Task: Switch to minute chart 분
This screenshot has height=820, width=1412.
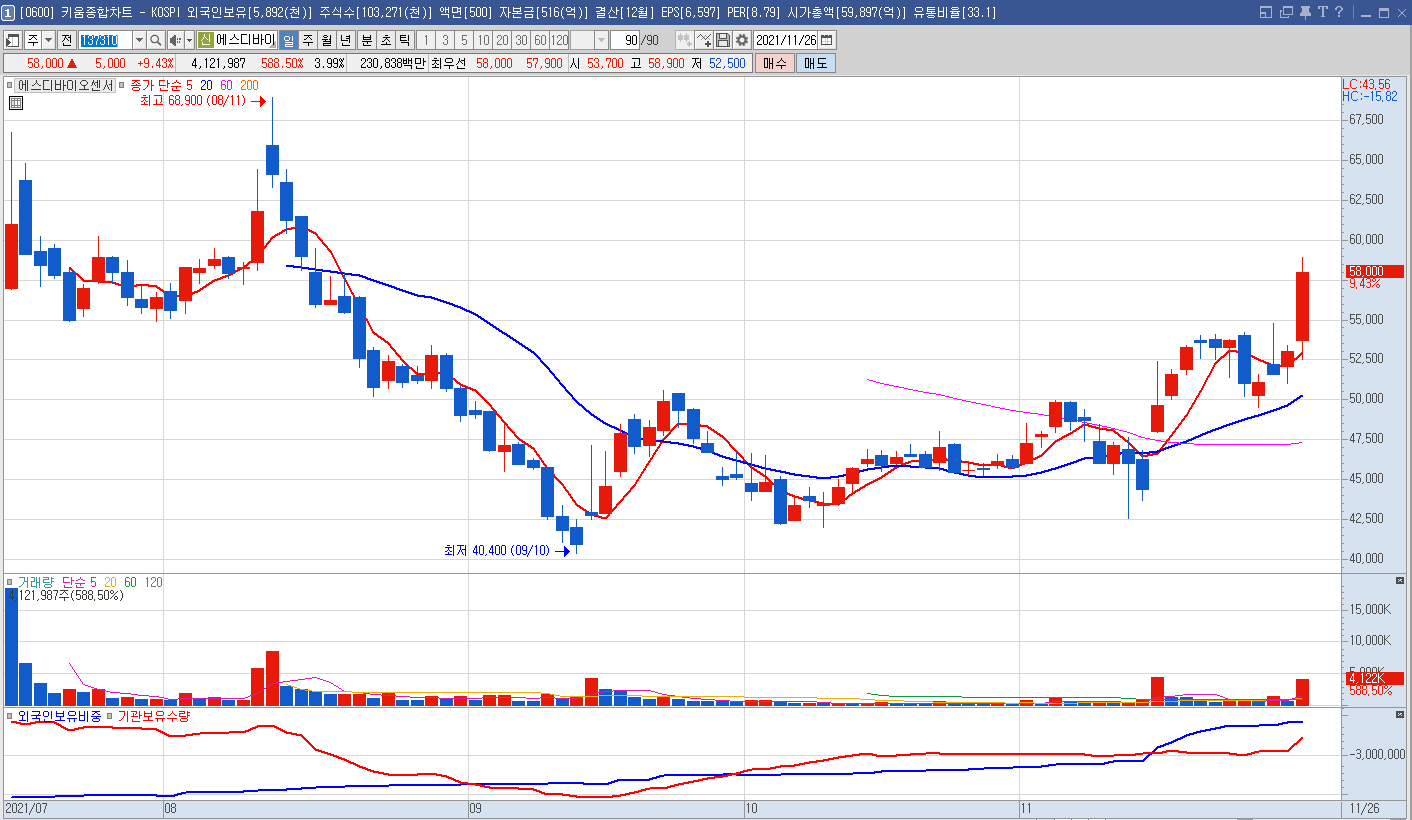Action: coord(366,40)
